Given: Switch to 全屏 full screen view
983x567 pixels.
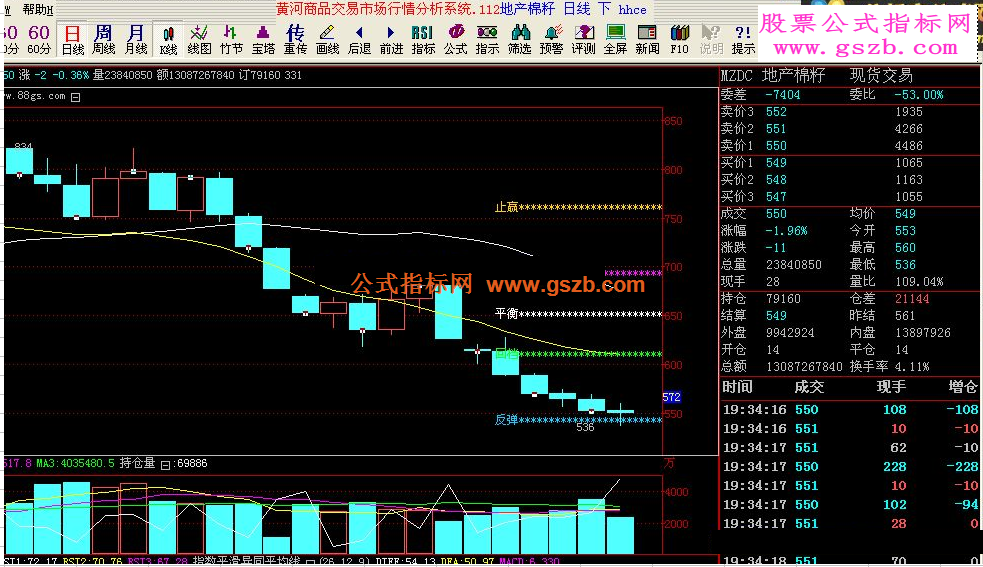Looking at the screenshot, I should point(616,39).
